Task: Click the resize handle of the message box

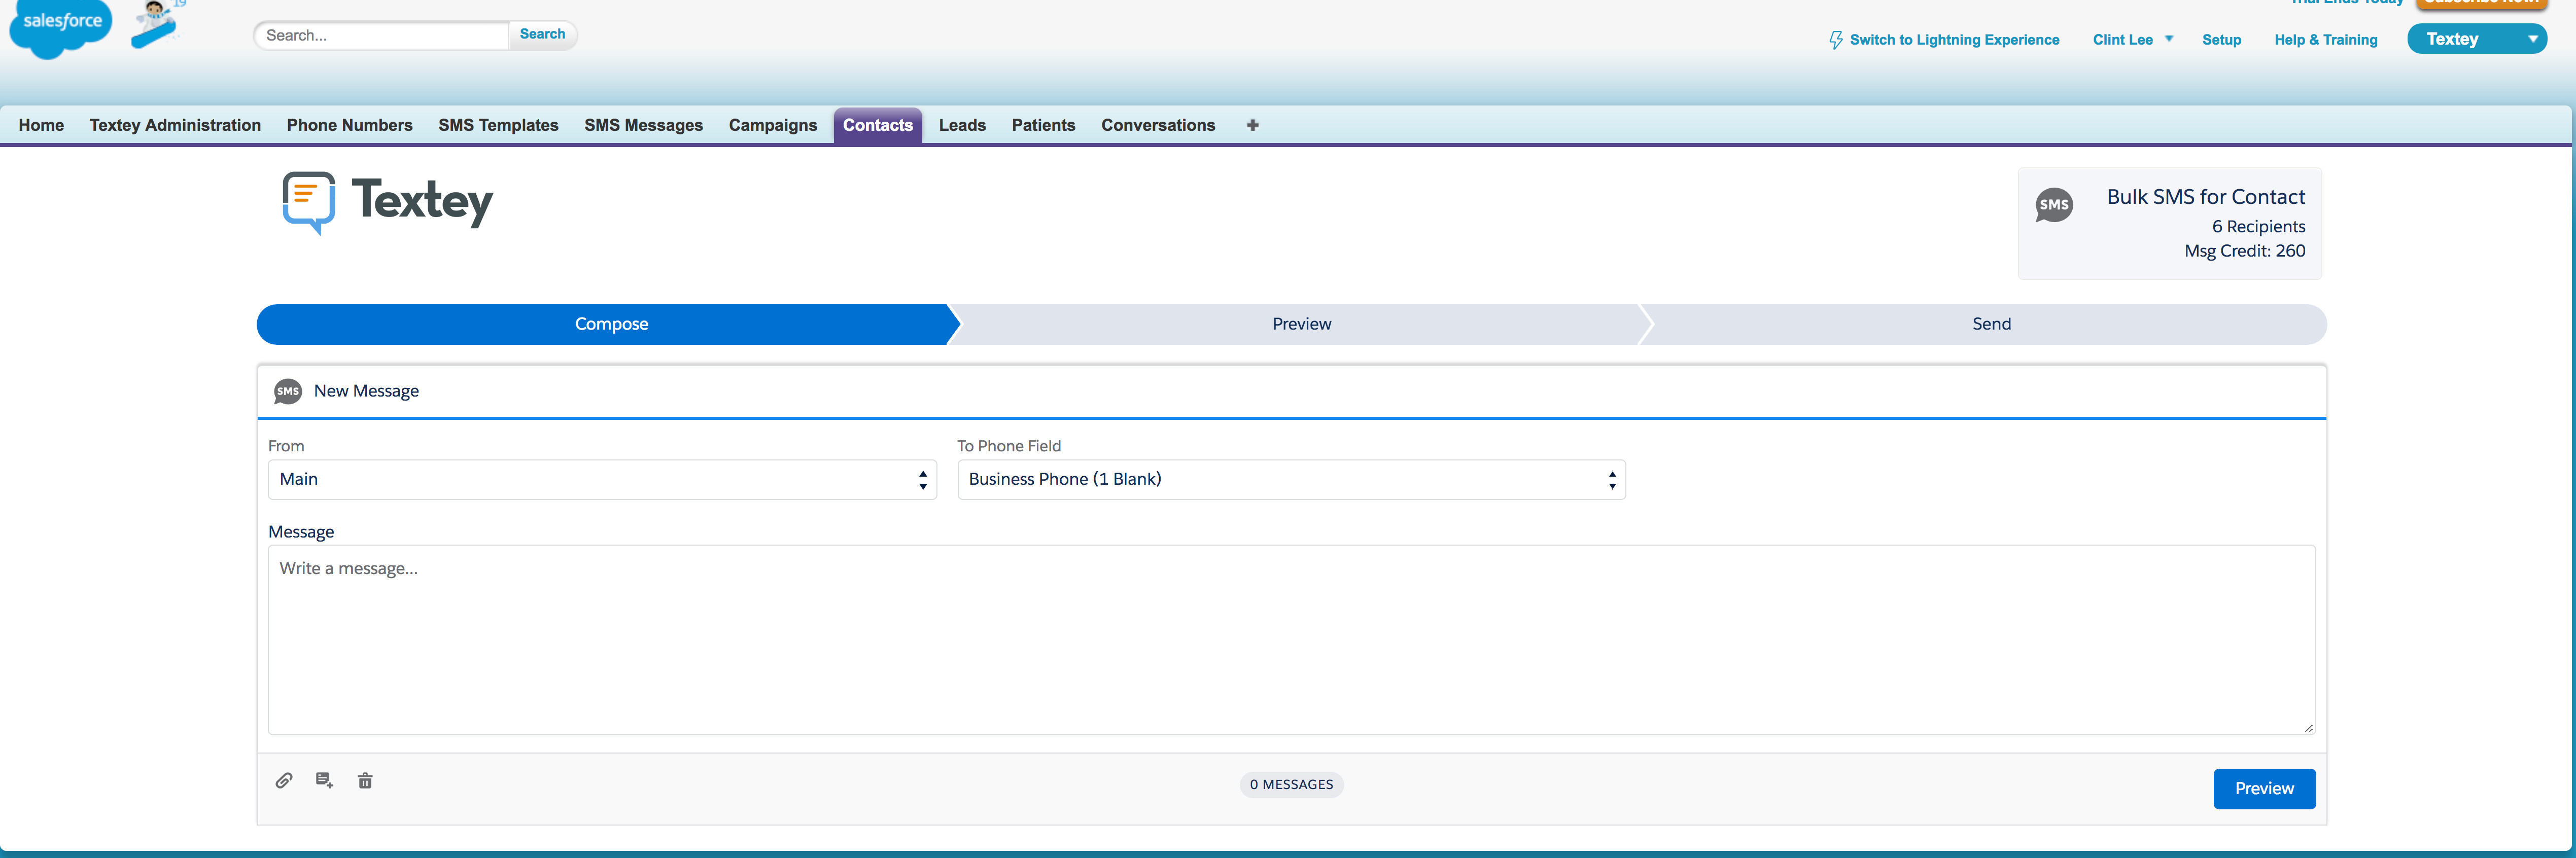Action: [2308, 728]
